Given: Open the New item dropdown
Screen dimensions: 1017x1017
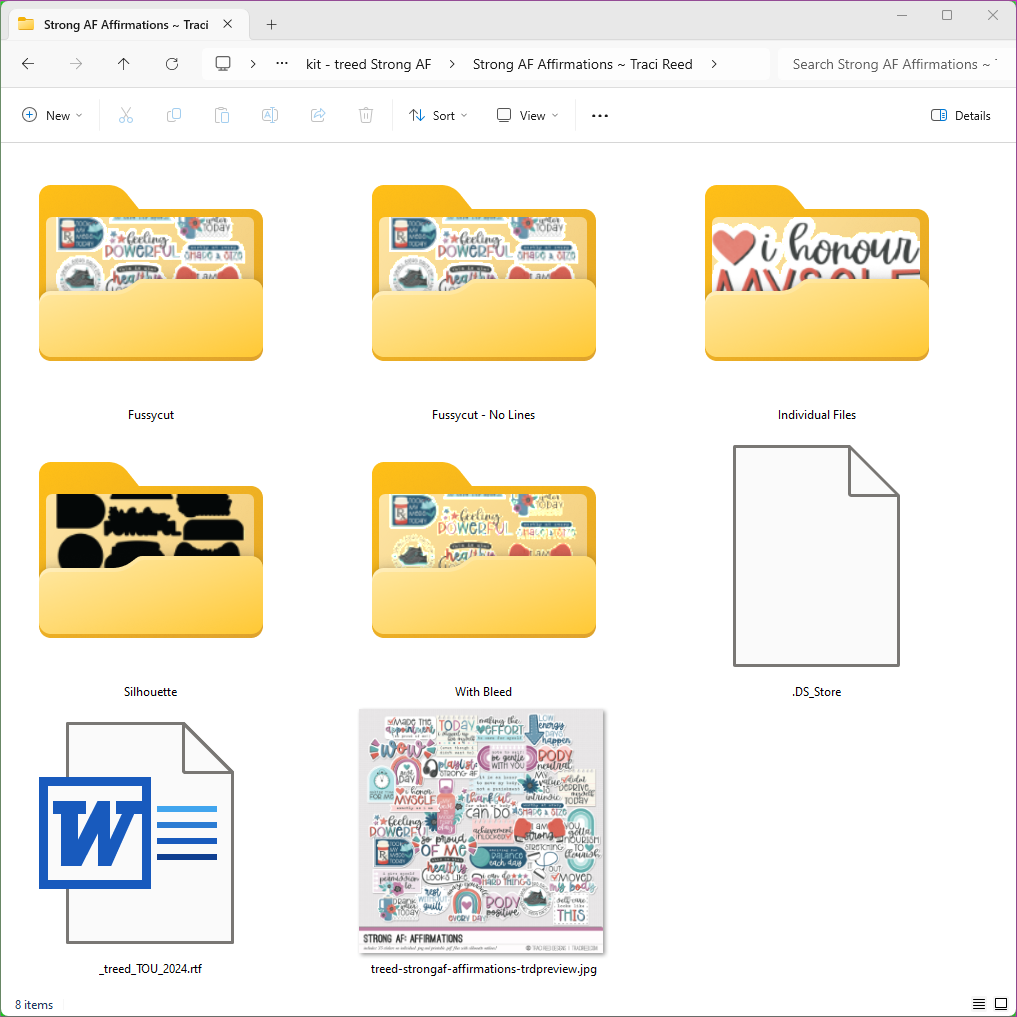Looking at the screenshot, I should tap(52, 116).
